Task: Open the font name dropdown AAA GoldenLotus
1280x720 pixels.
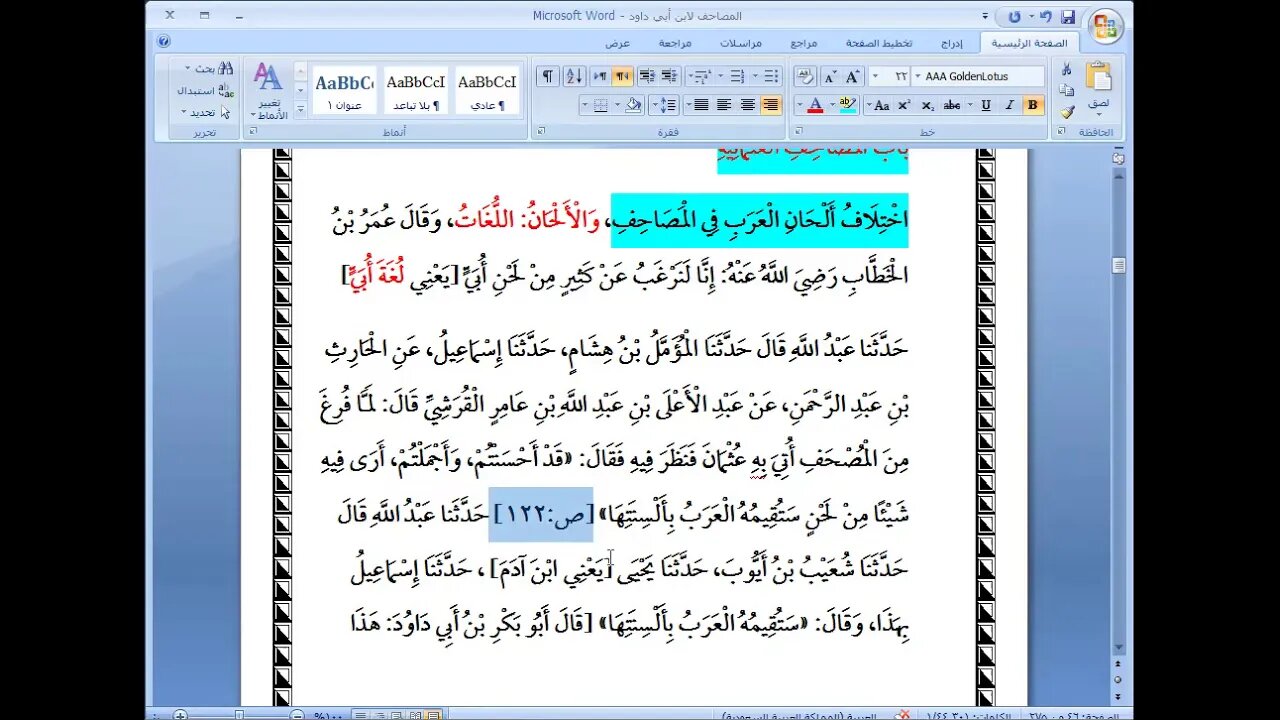Action: (920, 77)
